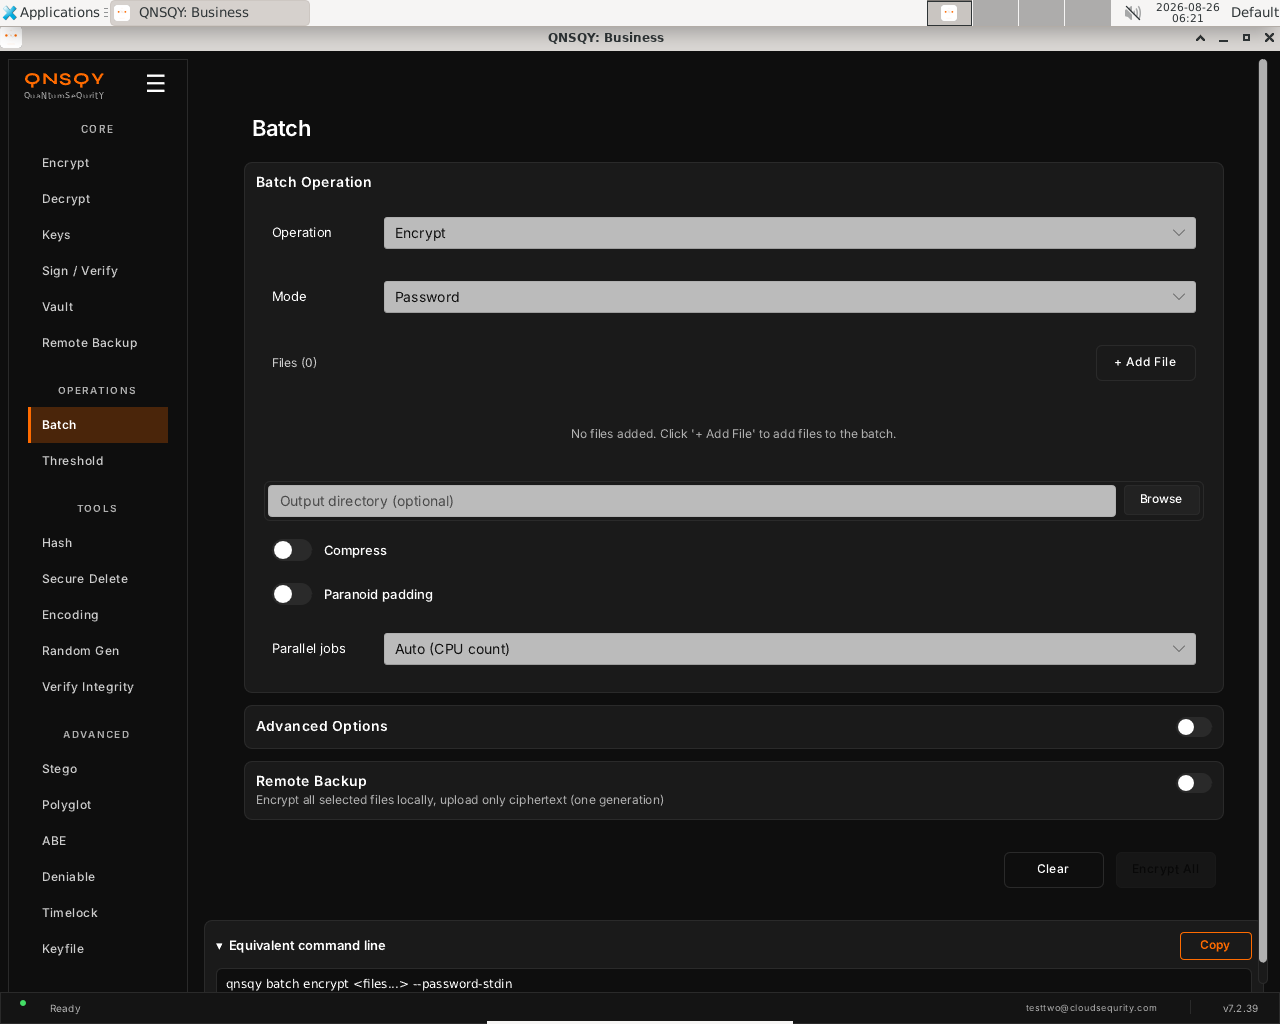Navigate to Vault
This screenshot has width=1280, height=1024.
pos(98,307)
